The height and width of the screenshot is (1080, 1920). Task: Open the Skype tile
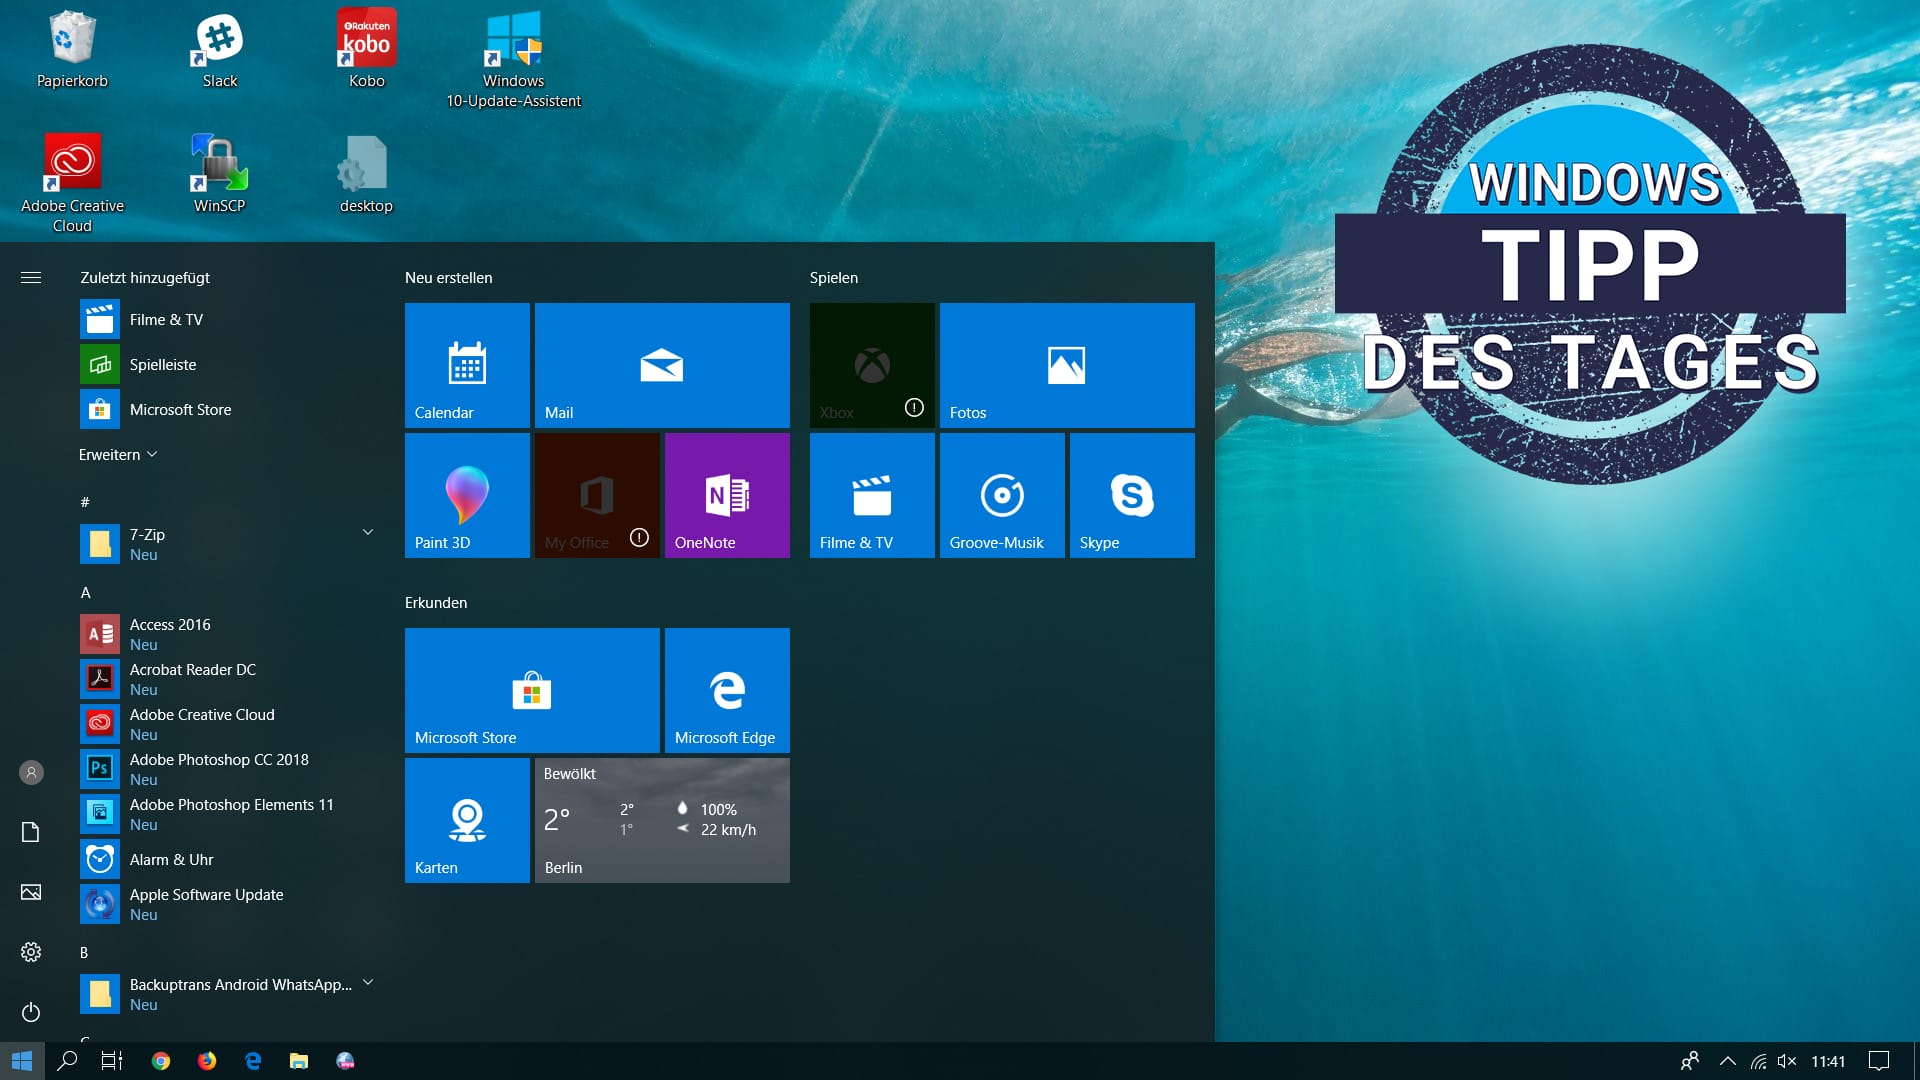1132,495
